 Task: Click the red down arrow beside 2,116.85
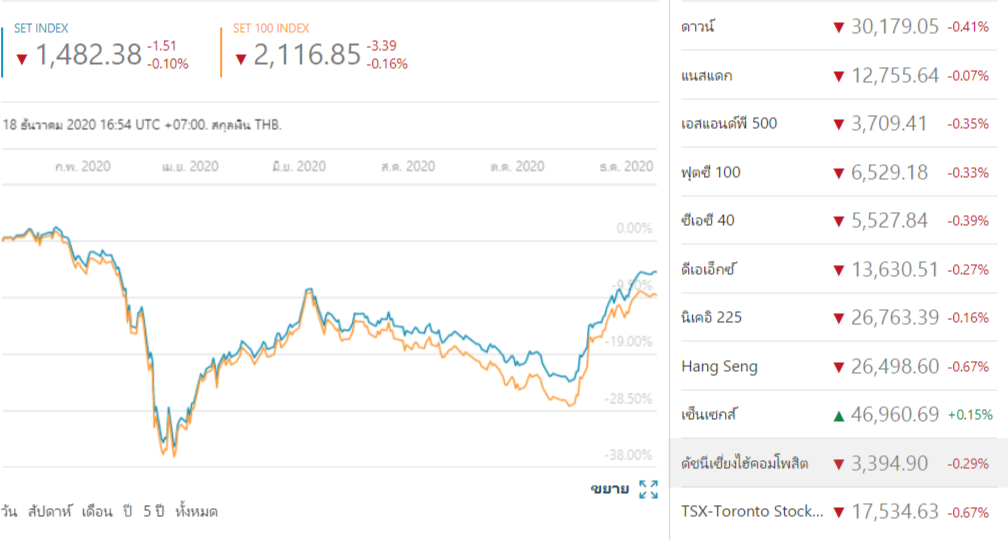(241, 58)
